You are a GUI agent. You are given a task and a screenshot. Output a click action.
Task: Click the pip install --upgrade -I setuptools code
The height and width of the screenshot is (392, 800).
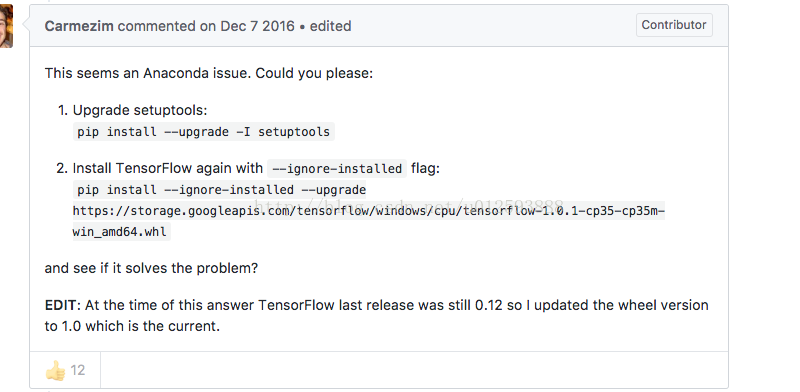click(204, 132)
